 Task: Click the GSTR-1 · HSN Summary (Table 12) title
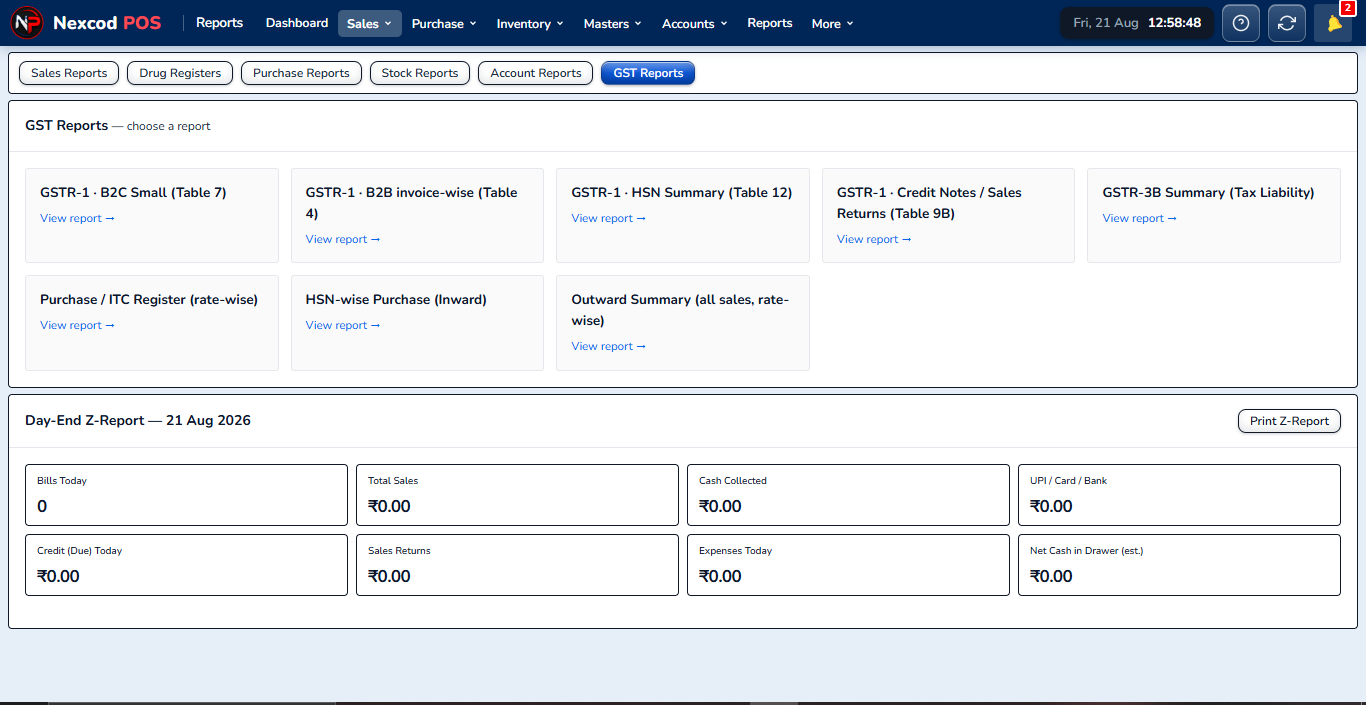coord(682,192)
